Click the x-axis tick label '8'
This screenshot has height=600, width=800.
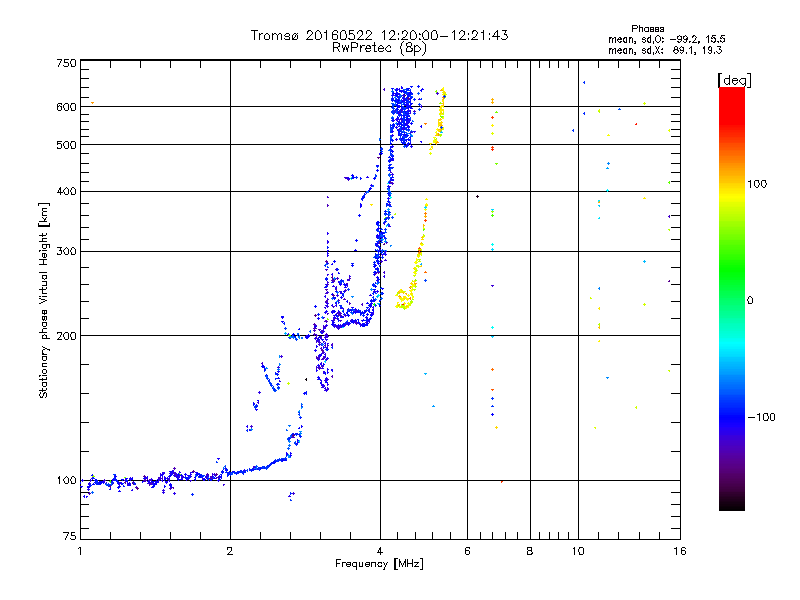point(530,551)
